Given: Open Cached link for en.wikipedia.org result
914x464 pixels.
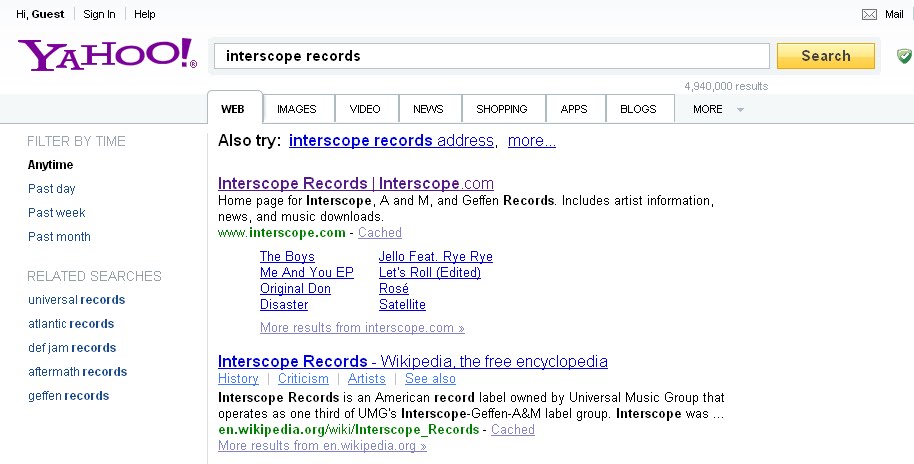Looking at the screenshot, I should click(x=512, y=430).
